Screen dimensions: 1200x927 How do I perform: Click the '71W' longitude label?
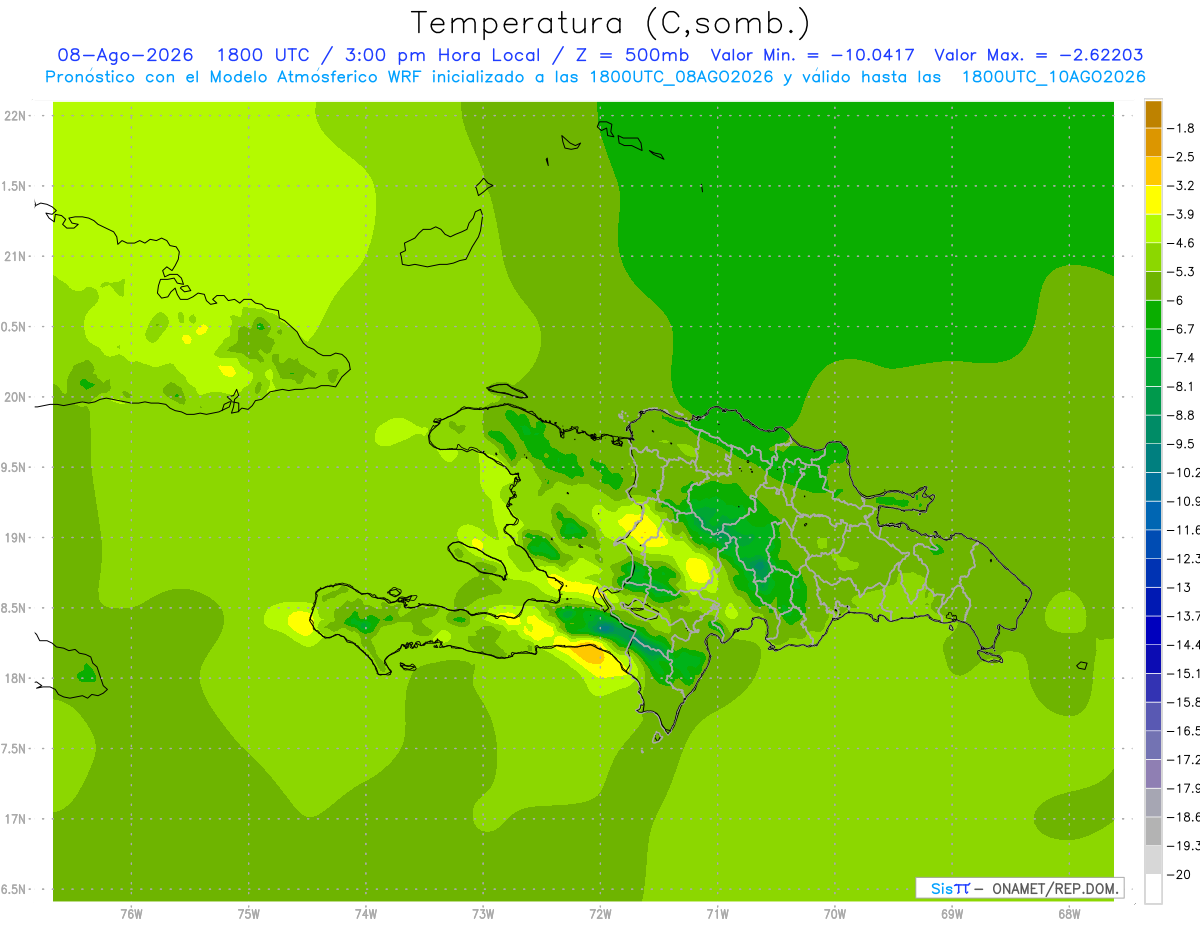click(717, 913)
